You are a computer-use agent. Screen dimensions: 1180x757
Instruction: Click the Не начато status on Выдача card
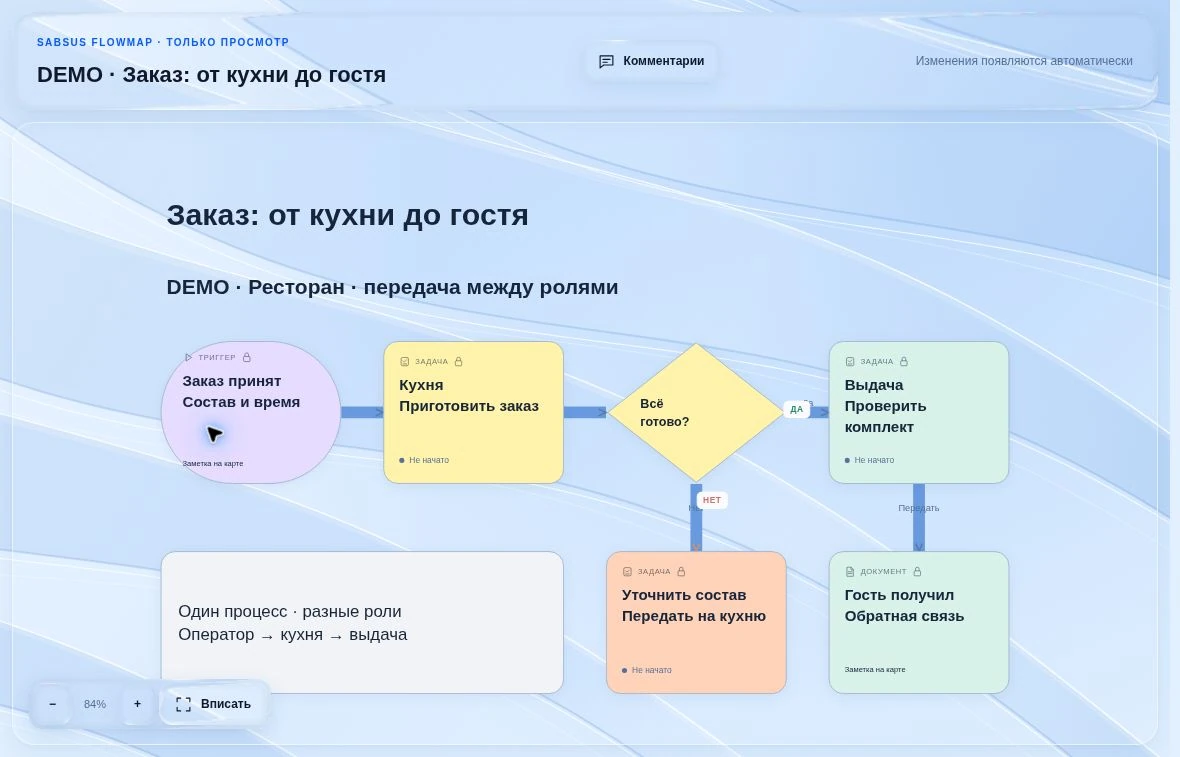(869, 460)
